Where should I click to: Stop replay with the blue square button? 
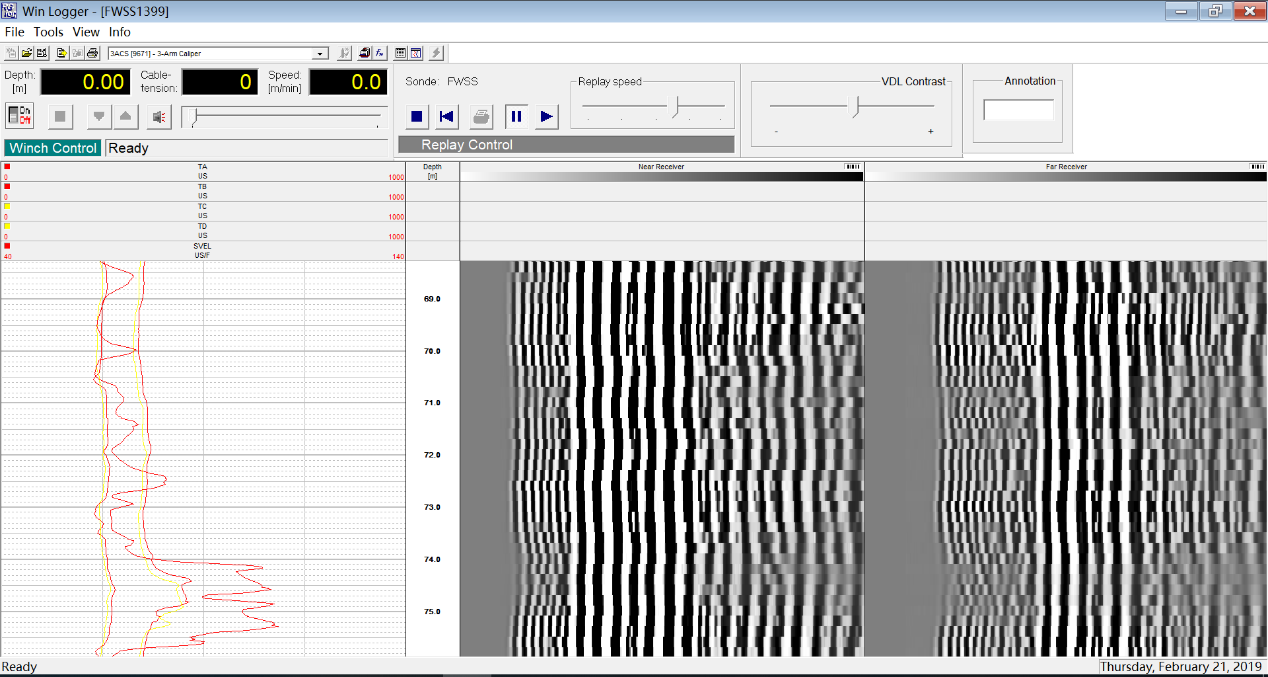coord(417,117)
